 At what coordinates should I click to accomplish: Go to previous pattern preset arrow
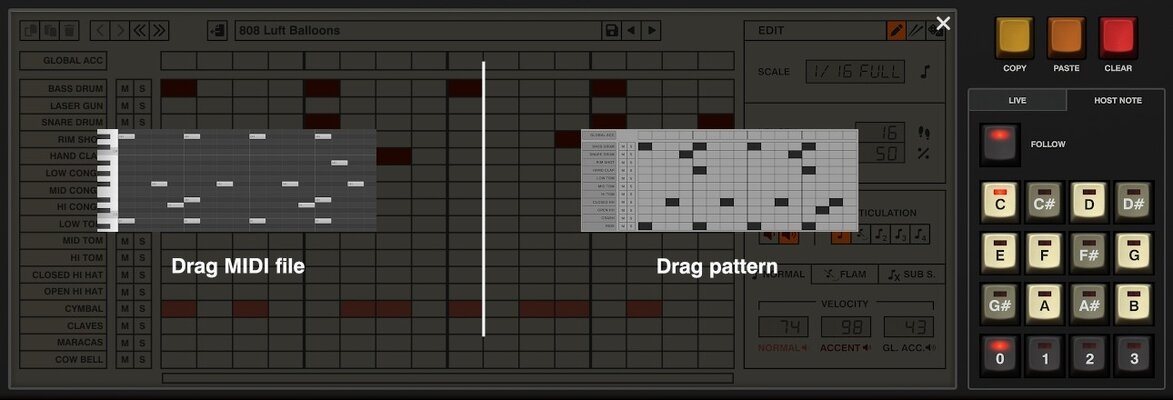(631, 31)
